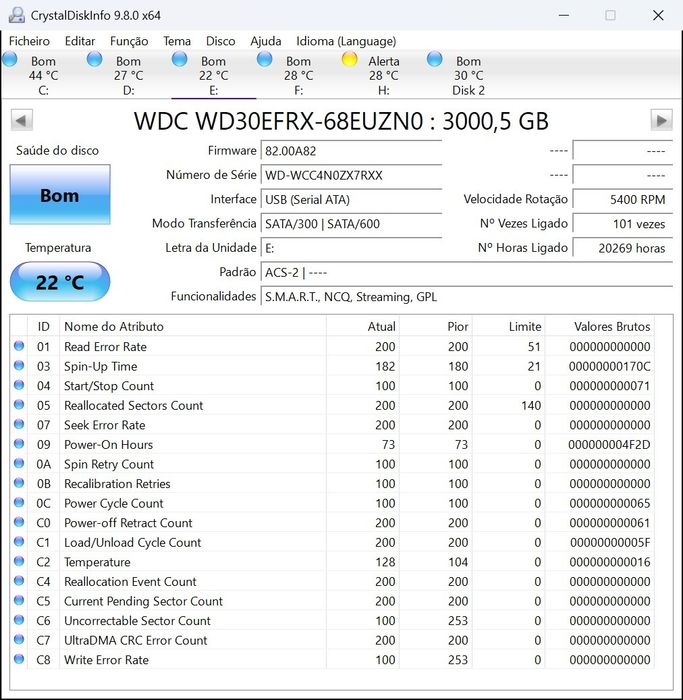Screen dimensions: 683x700
Task: Click the ID column header
Action: coord(43,326)
